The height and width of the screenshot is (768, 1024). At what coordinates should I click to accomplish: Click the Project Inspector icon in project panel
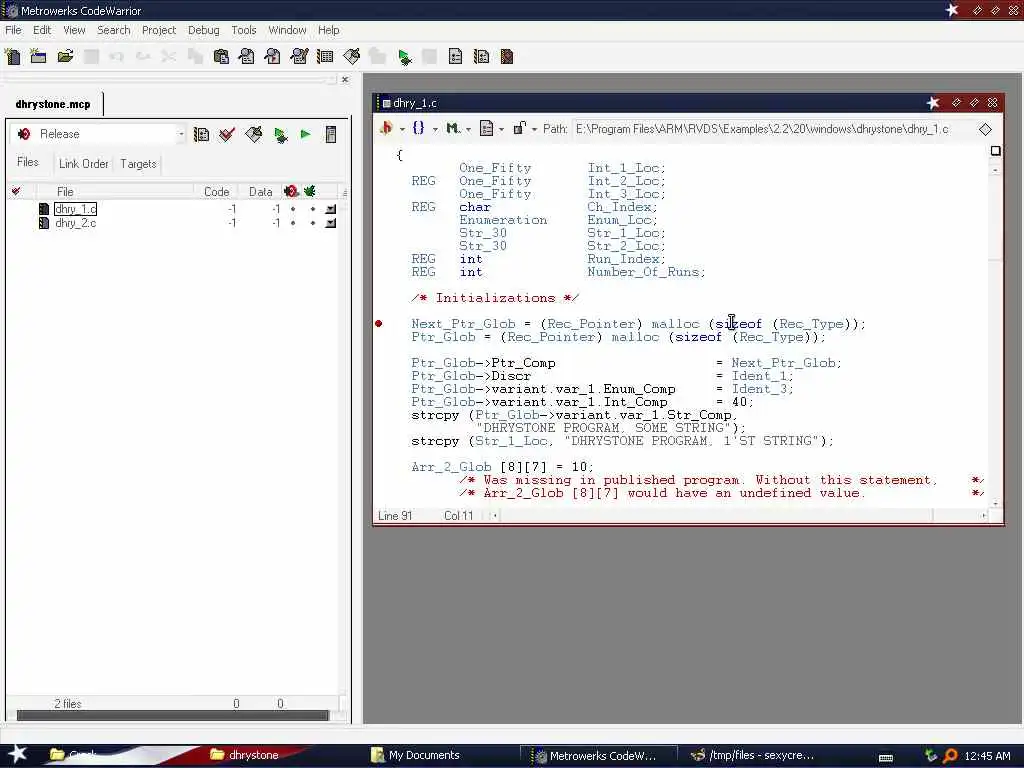point(331,135)
